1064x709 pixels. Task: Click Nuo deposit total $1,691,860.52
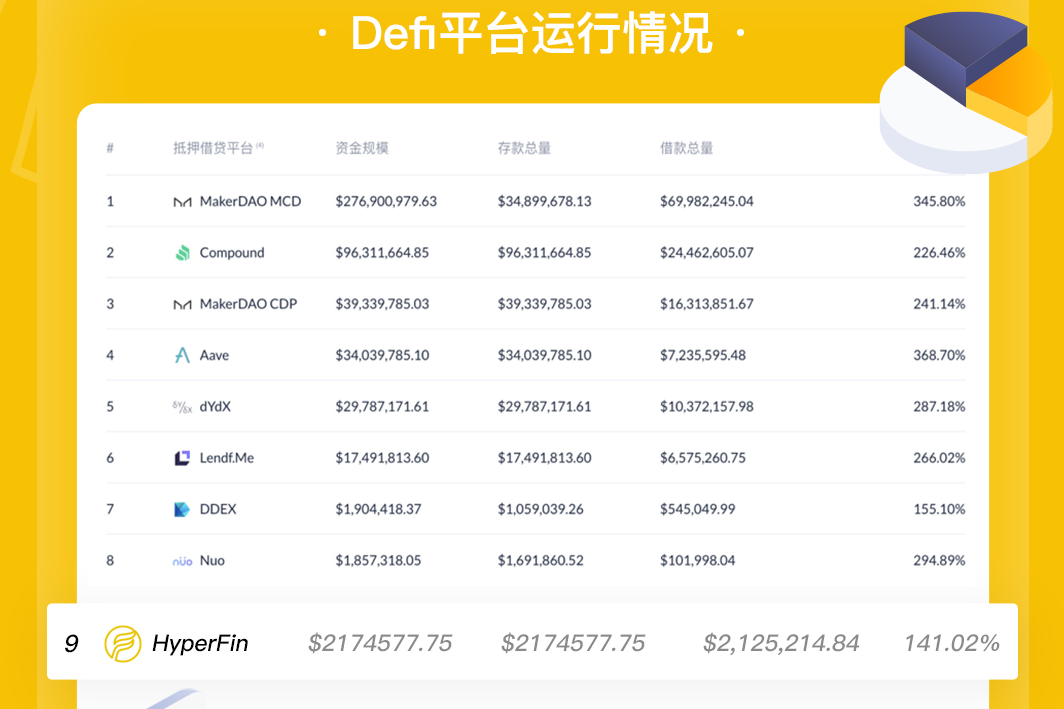tap(540, 560)
